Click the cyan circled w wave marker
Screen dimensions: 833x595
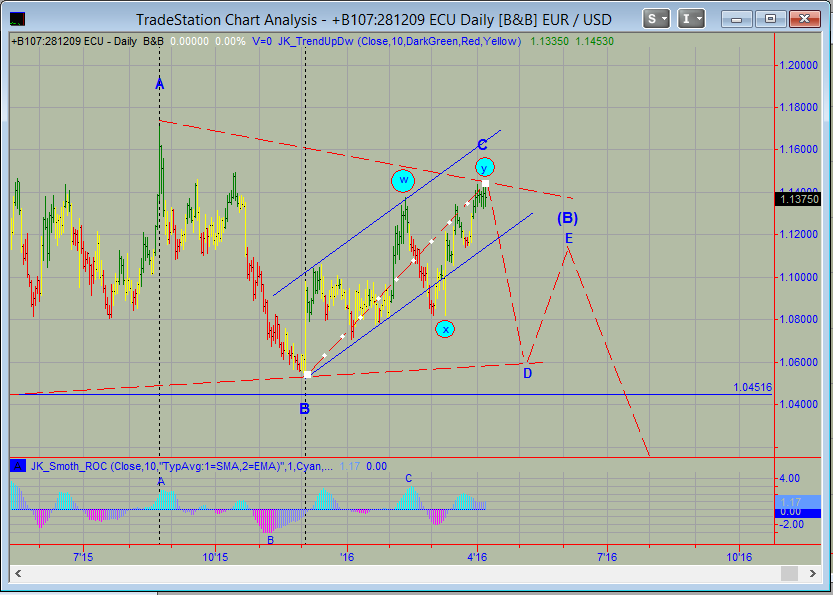tap(403, 181)
